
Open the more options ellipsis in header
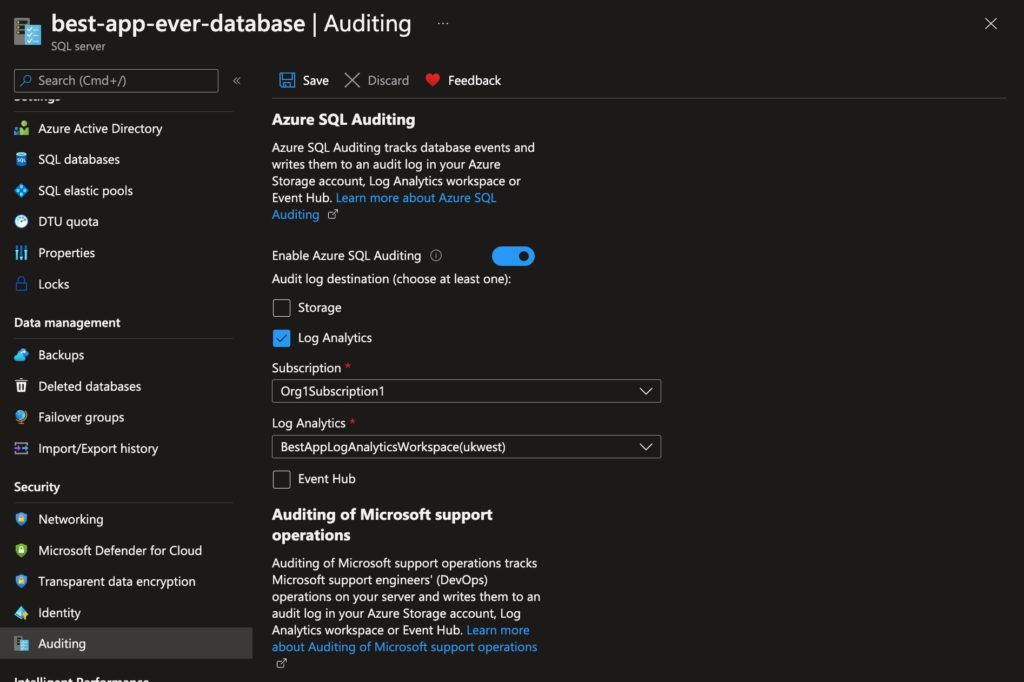[x=443, y=24]
